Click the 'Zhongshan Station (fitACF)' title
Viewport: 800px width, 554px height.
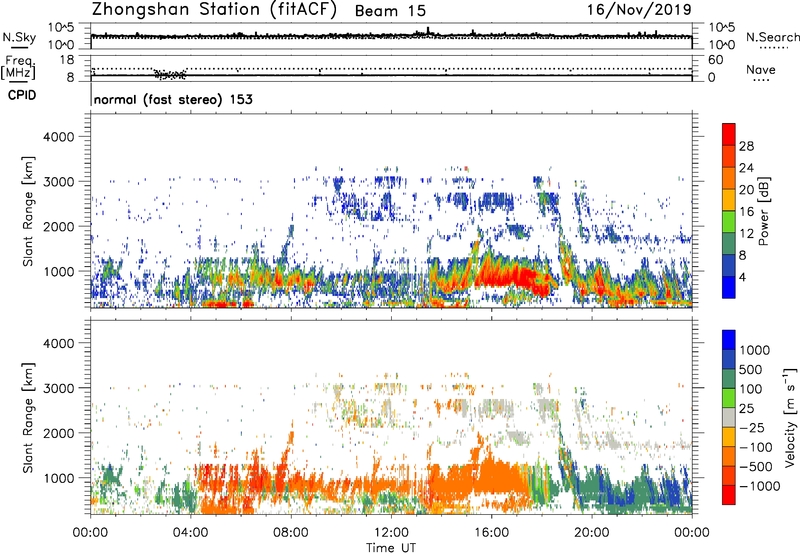click(x=214, y=10)
